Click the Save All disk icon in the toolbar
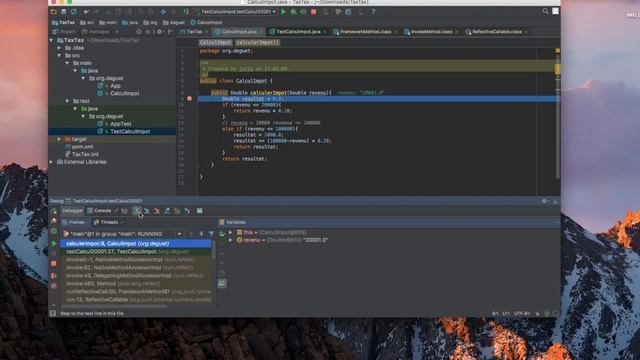640x360 pixels. 64,12
